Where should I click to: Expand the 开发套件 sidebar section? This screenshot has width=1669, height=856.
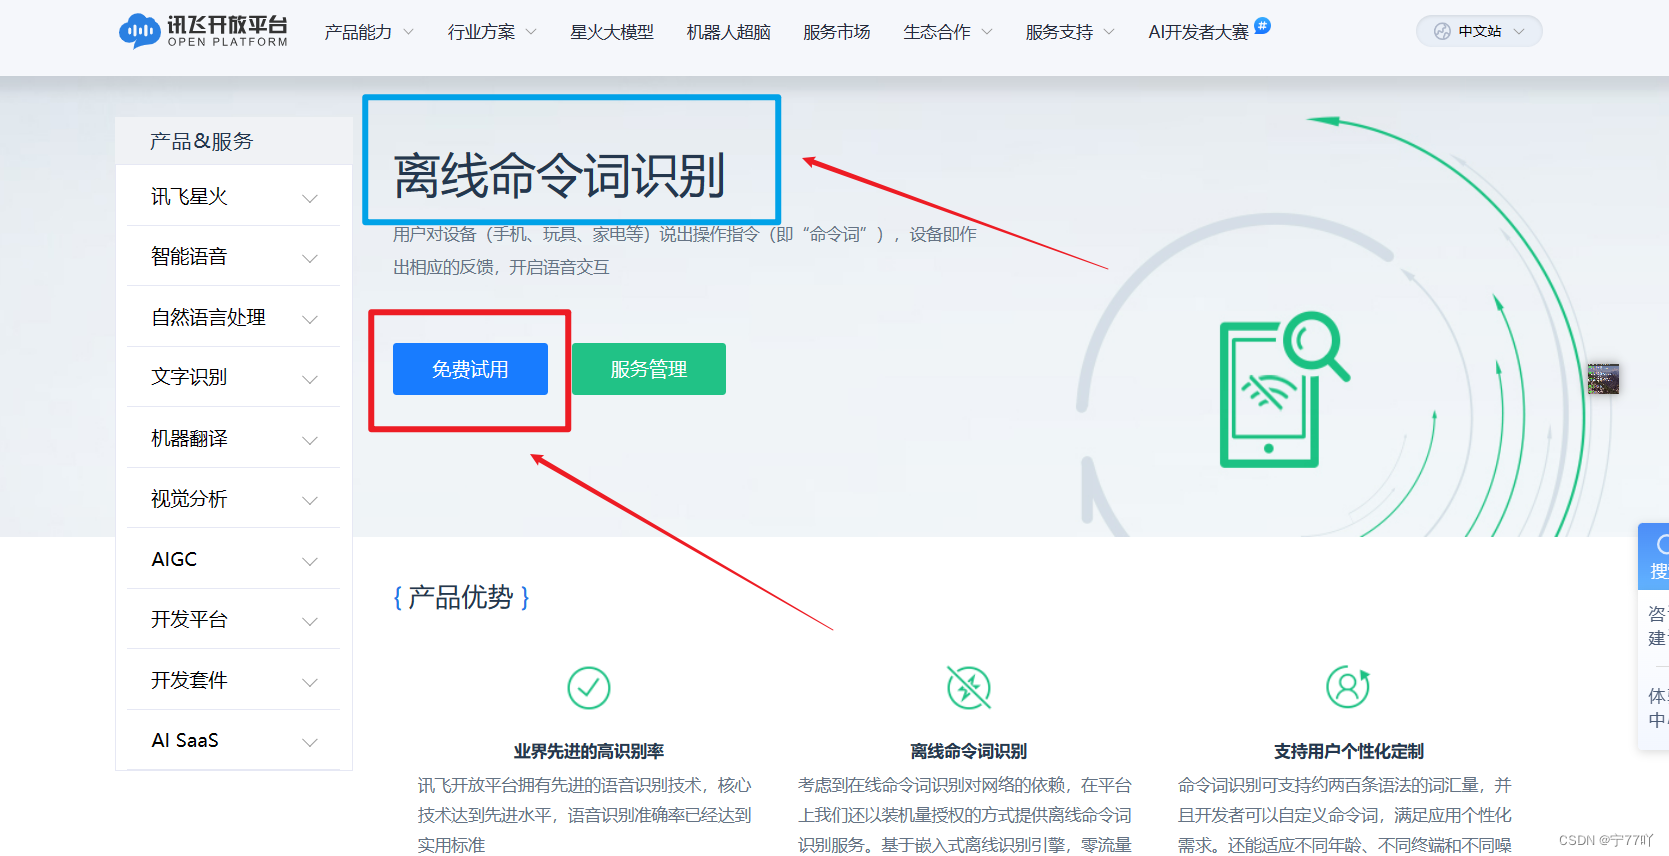tap(234, 681)
